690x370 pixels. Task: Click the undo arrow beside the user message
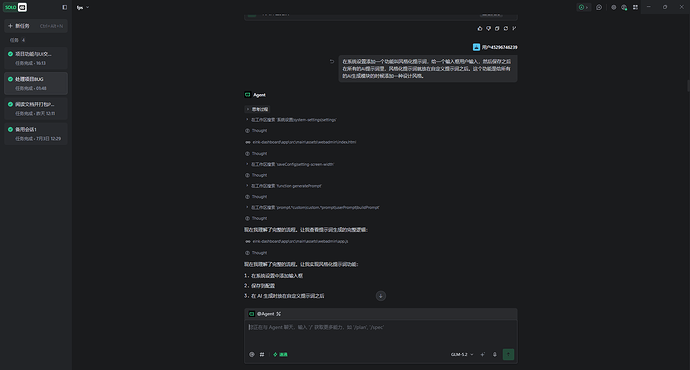[x=332, y=62]
